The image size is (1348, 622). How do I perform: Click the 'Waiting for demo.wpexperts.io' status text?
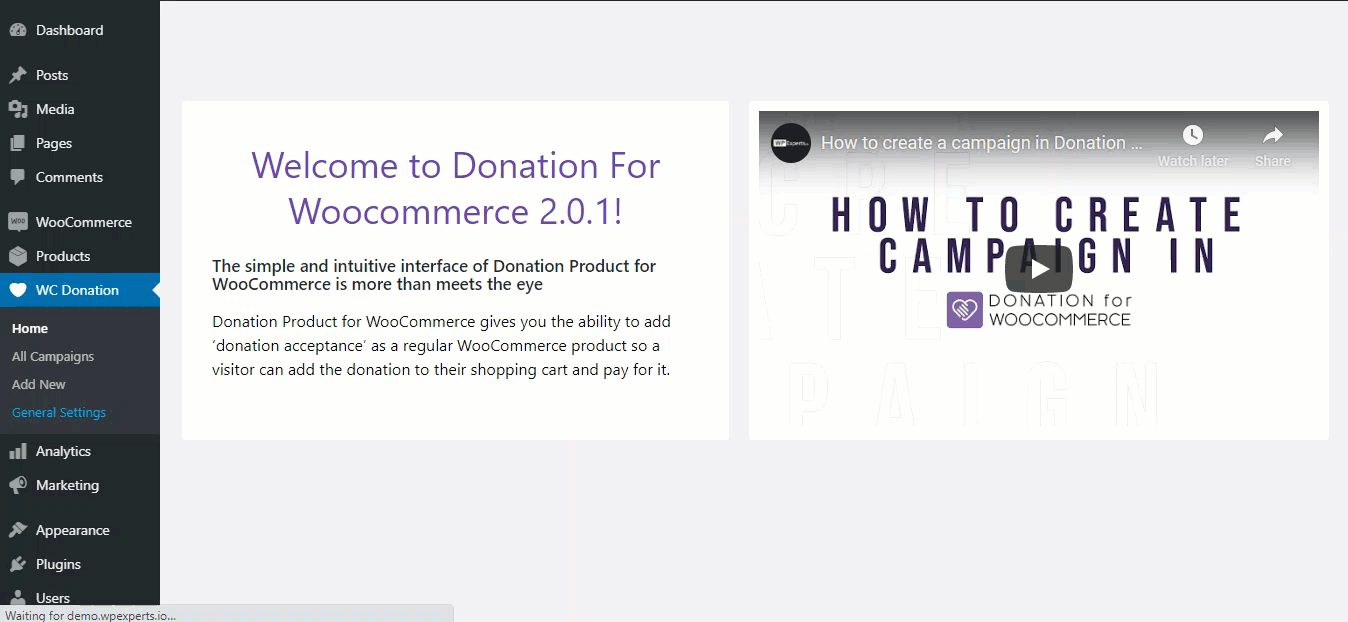click(91, 615)
